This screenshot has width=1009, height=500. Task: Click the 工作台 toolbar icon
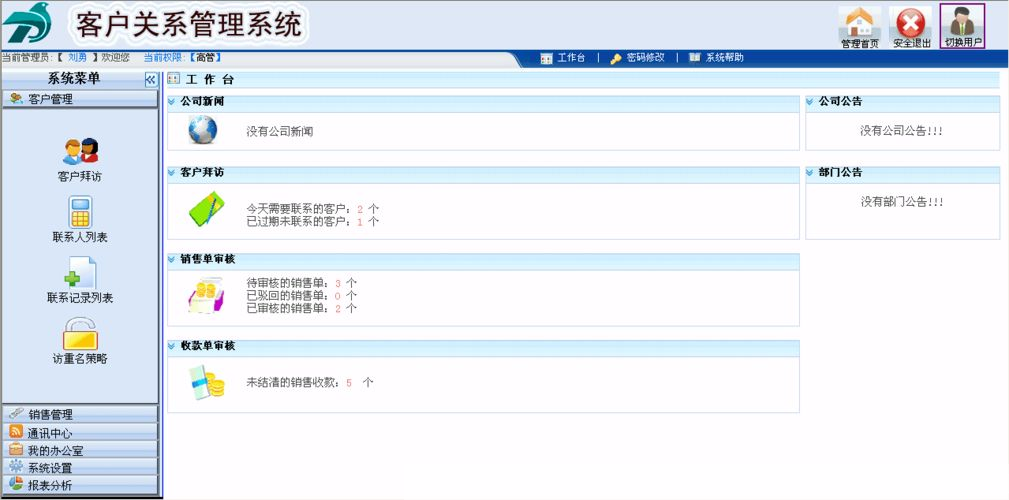[x=546, y=59]
